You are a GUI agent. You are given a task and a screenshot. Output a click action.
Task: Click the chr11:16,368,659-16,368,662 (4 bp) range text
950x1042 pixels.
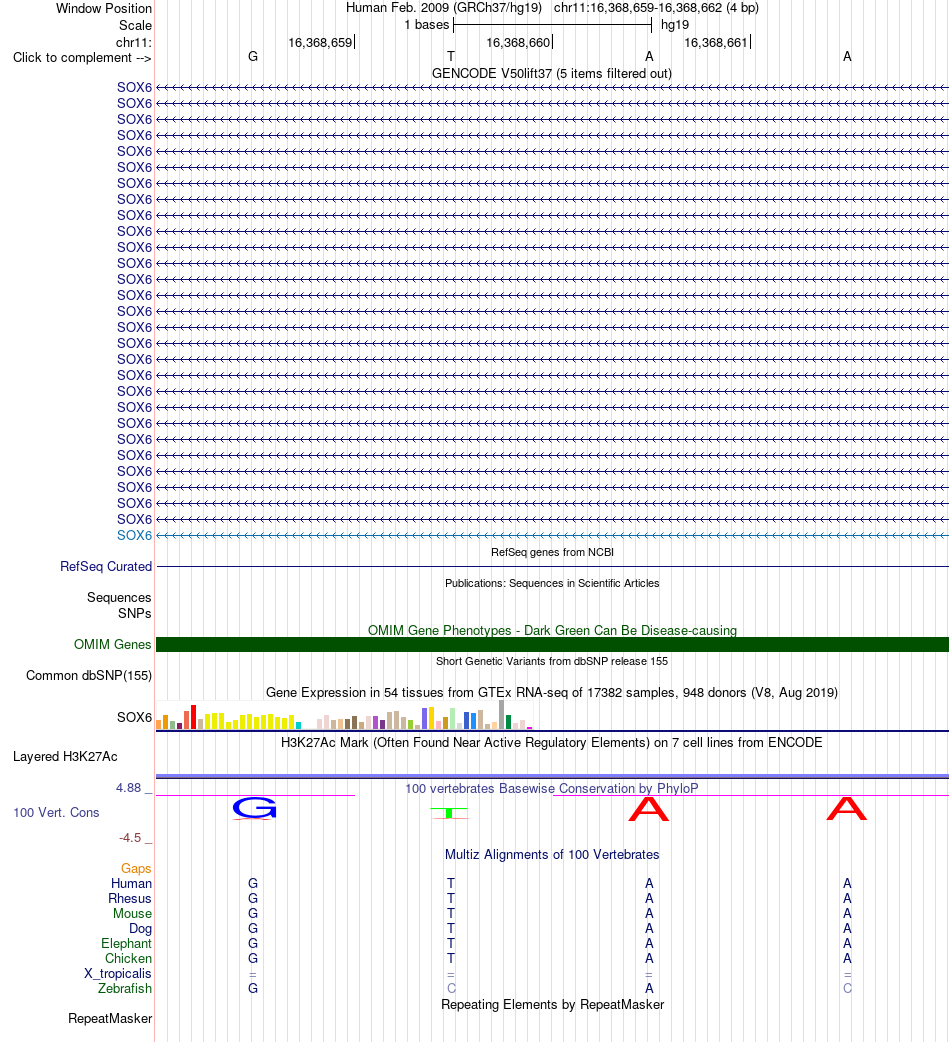pos(656,8)
